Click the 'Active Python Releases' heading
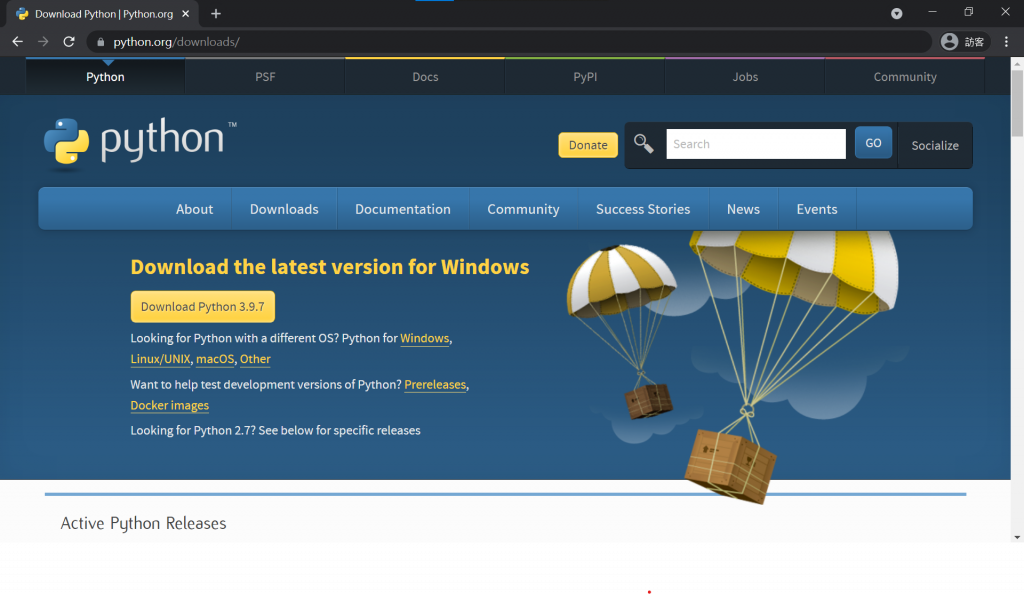1024x594 pixels. (x=143, y=523)
